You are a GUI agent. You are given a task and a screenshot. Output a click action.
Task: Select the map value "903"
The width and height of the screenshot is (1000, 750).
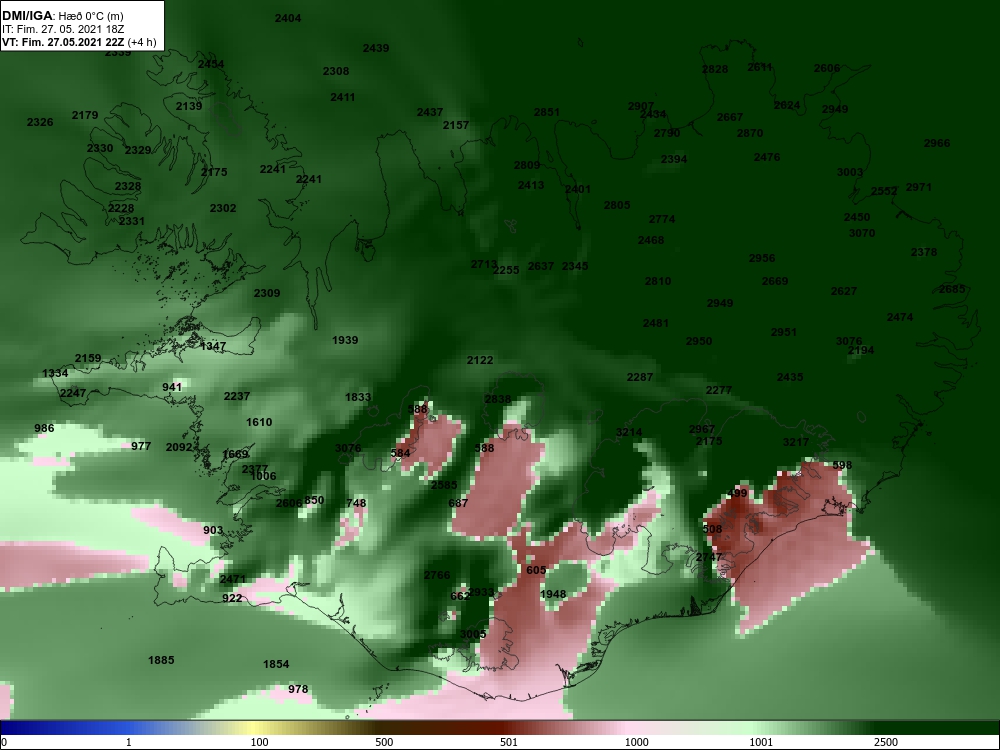pyautogui.click(x=213, y=530)
